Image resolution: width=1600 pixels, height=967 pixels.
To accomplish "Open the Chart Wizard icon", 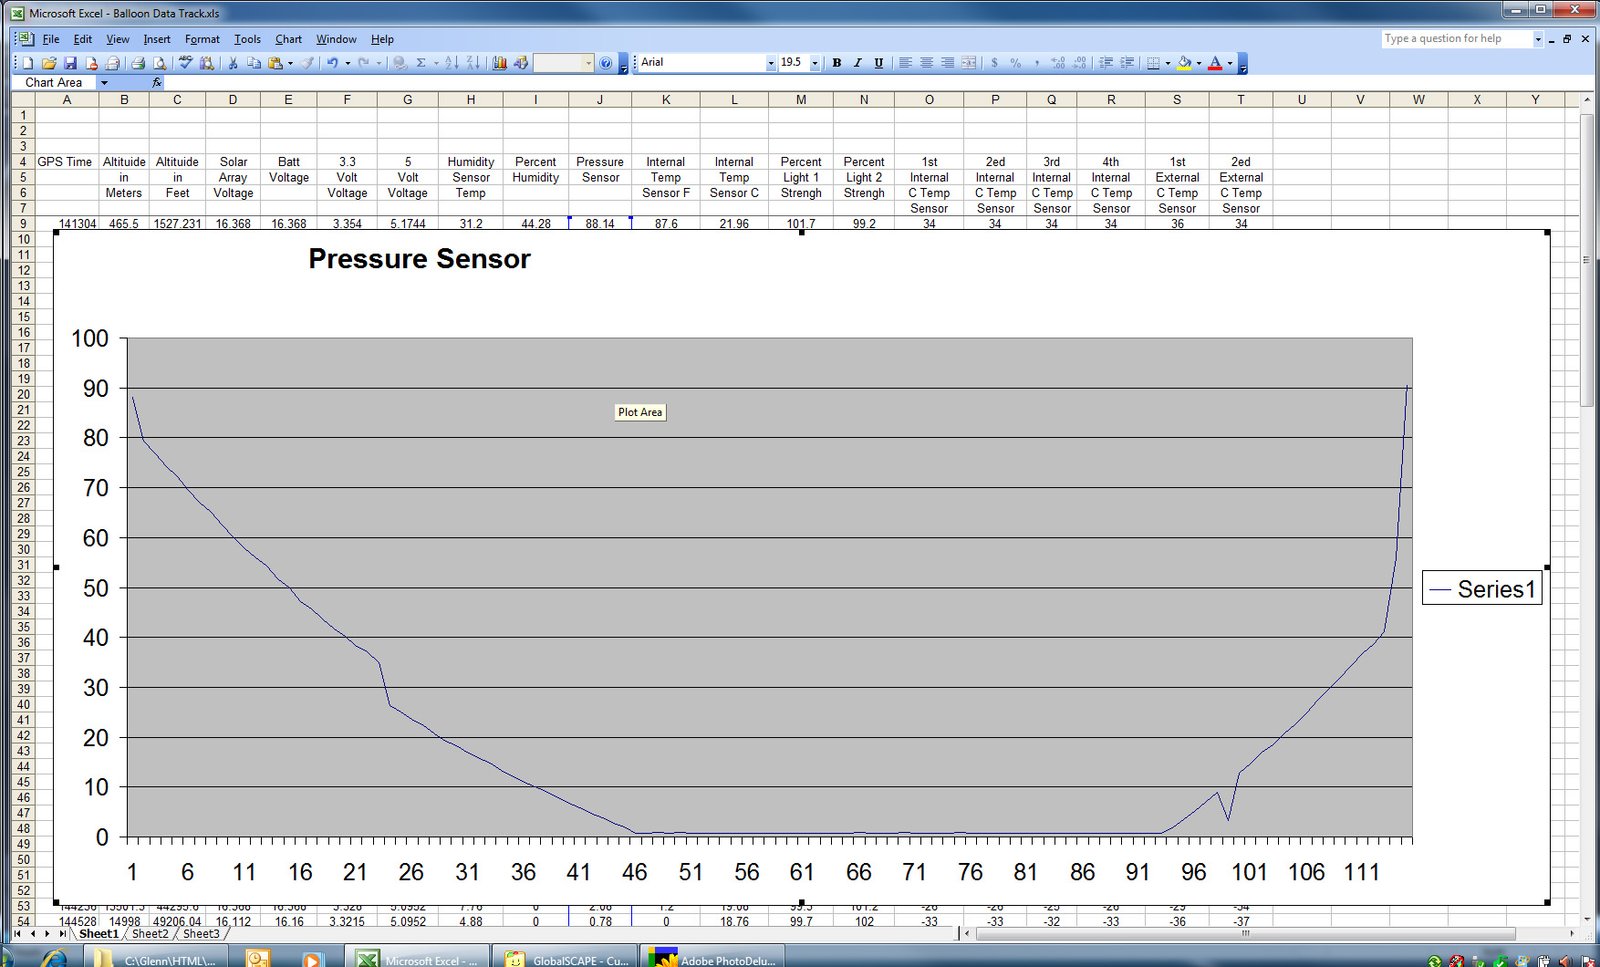I will [499, 63].
